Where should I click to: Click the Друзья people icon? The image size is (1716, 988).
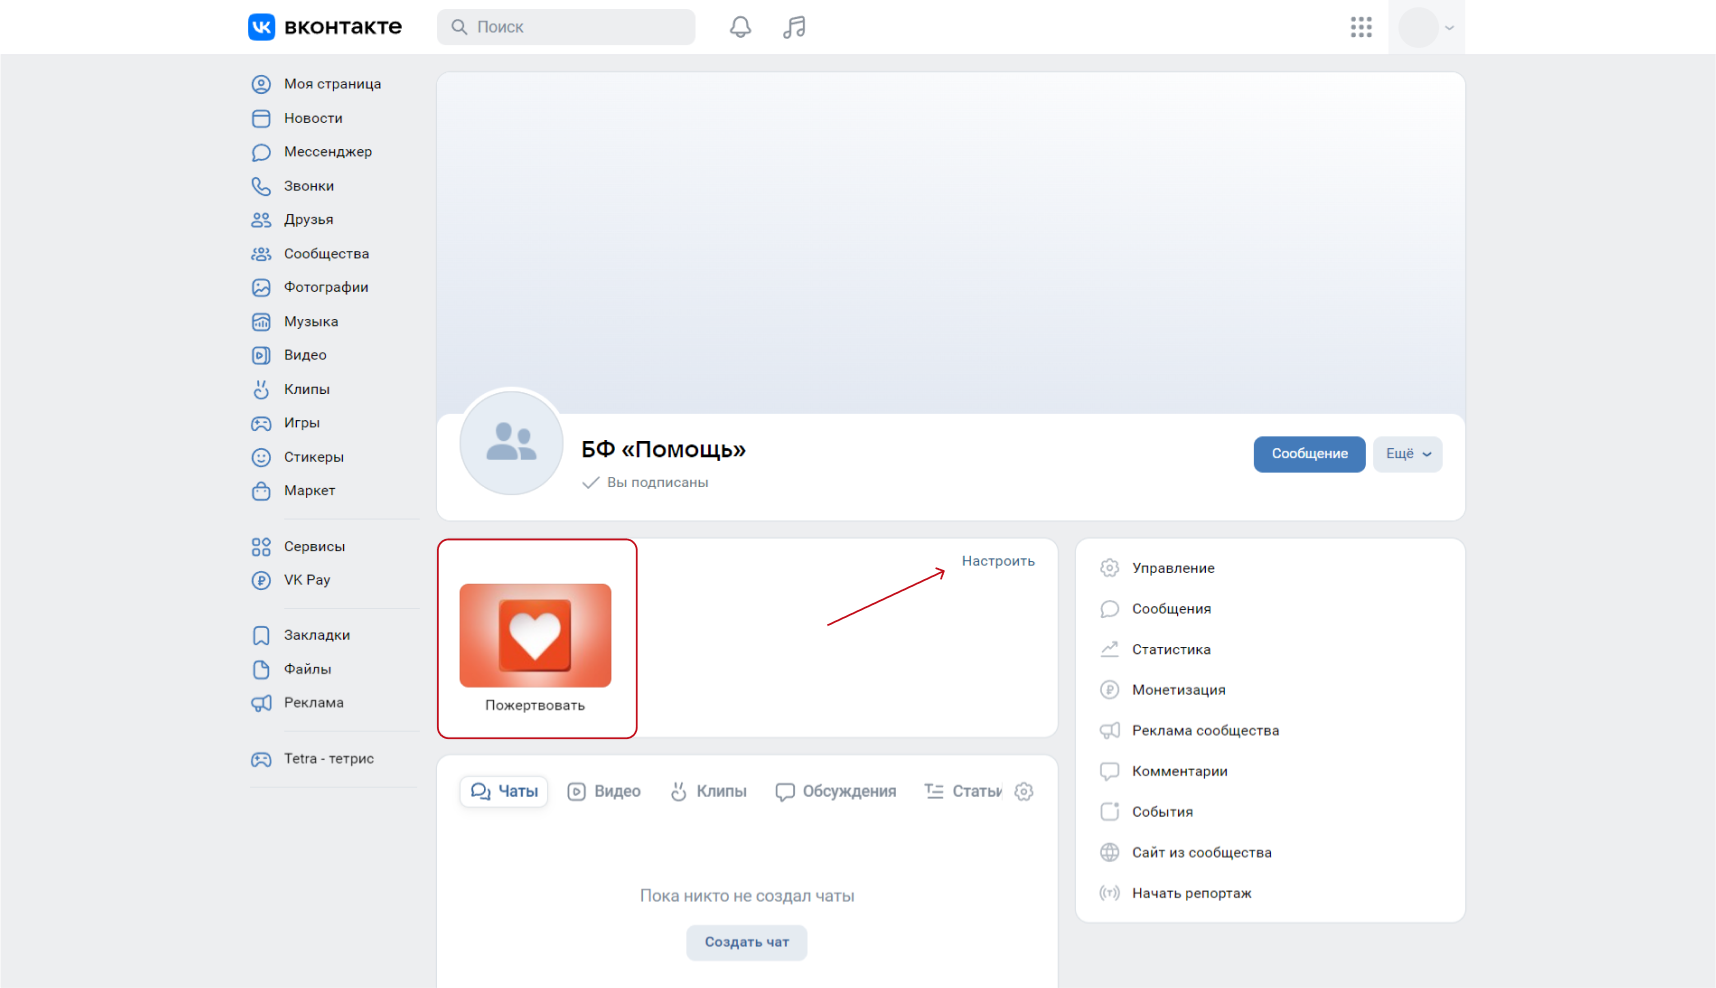point(261,220)
